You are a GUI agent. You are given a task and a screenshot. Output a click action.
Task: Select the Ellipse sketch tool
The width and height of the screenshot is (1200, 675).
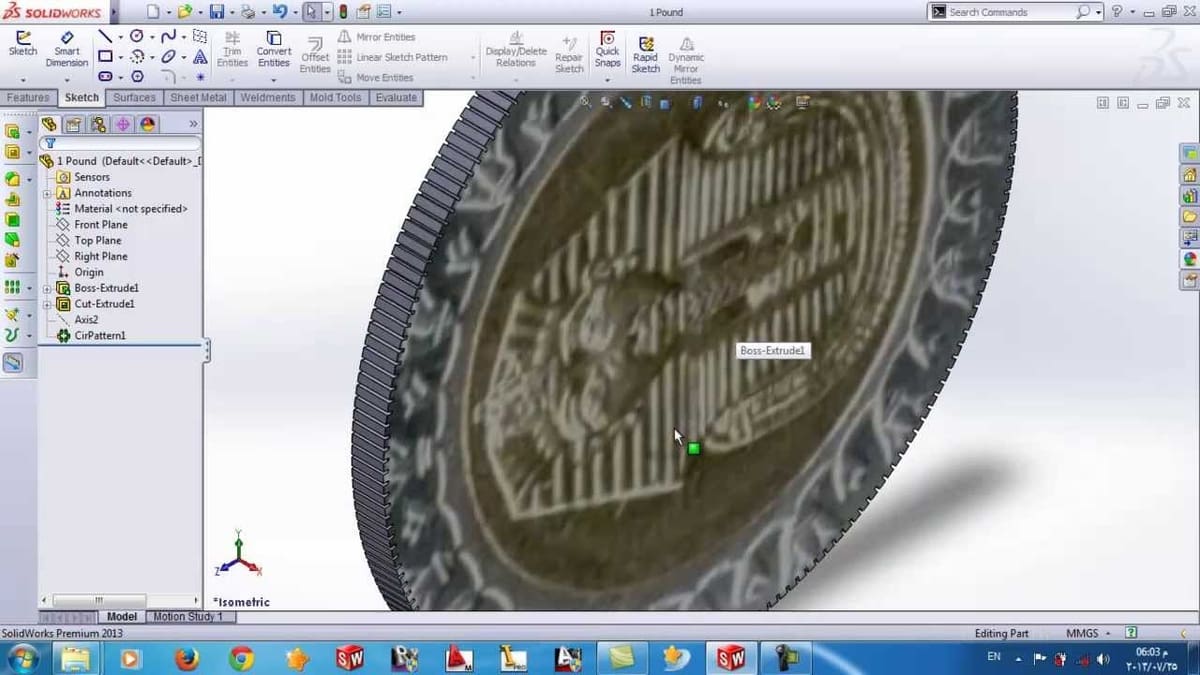[168, 57]
